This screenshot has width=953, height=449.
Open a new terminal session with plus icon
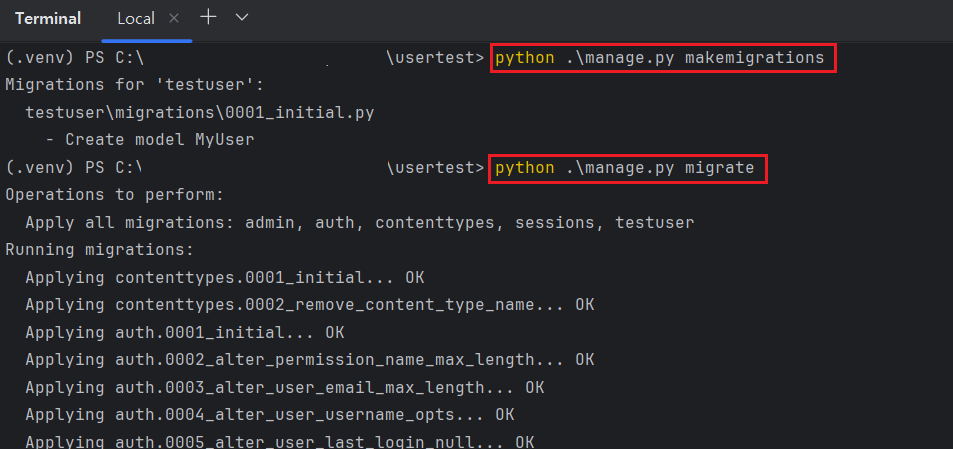[208, 17]
